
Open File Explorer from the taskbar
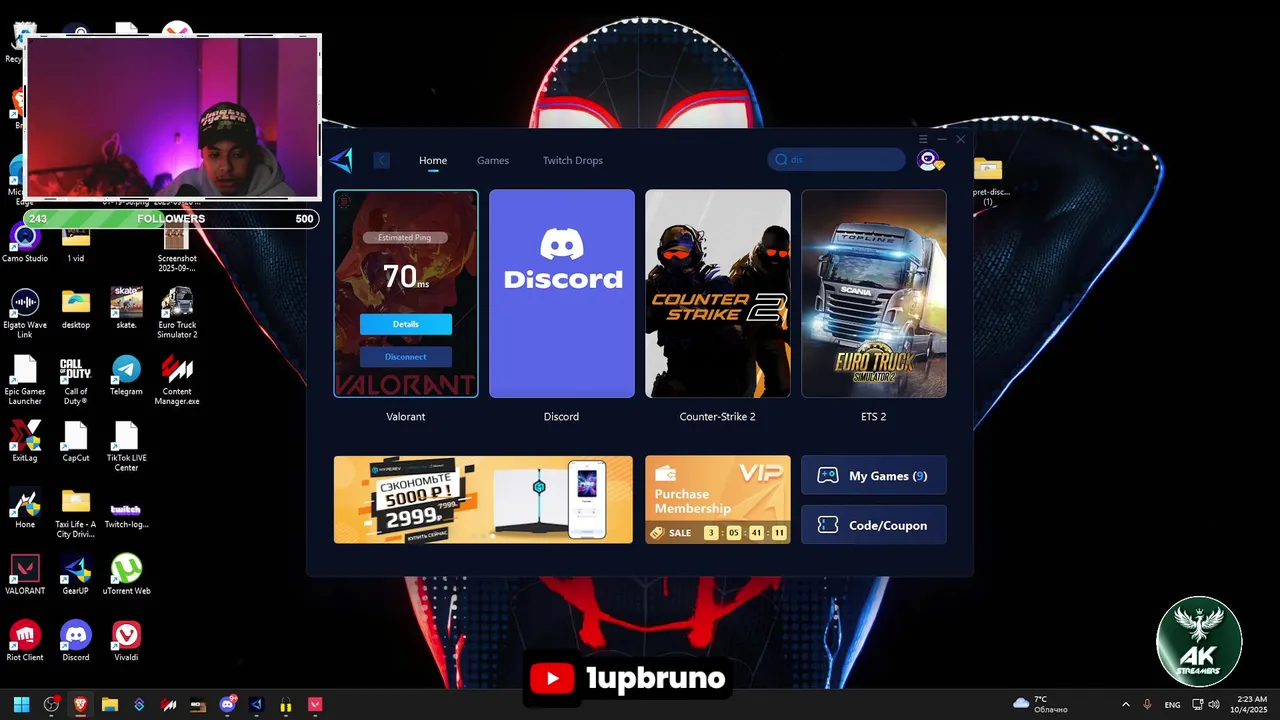[110, 704]
